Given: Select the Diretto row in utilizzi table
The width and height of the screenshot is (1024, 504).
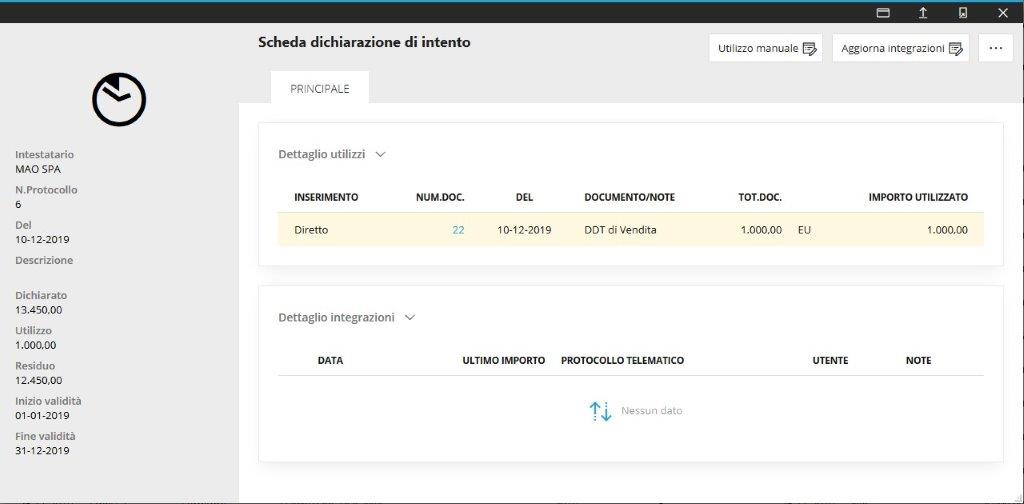Looking at the screenshot, I should point(311,230).
